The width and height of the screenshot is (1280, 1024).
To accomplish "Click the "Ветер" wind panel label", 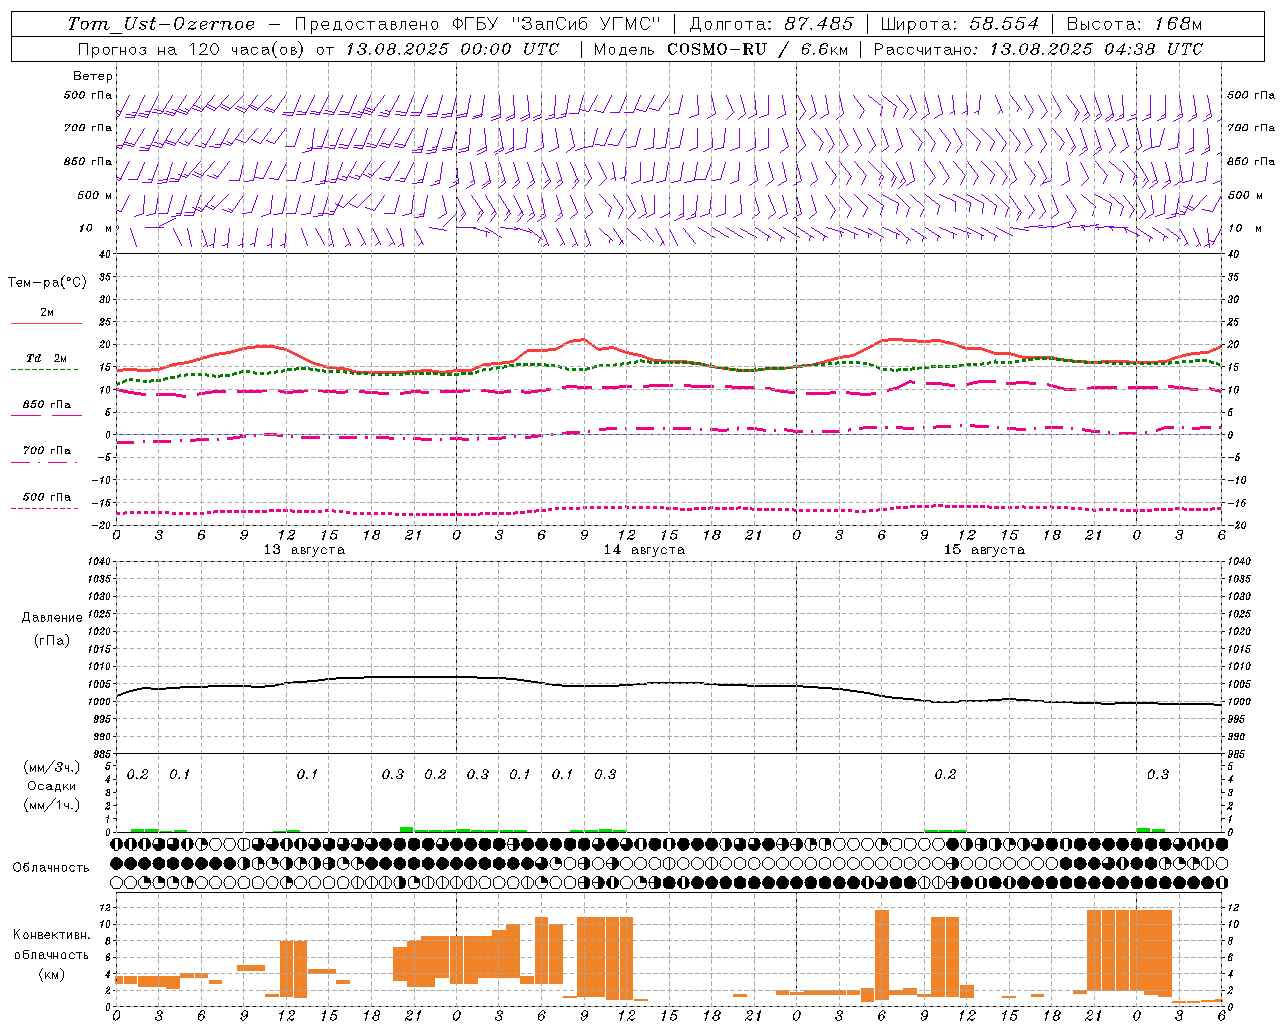I will pyautogui.click(x=93, y=76).
